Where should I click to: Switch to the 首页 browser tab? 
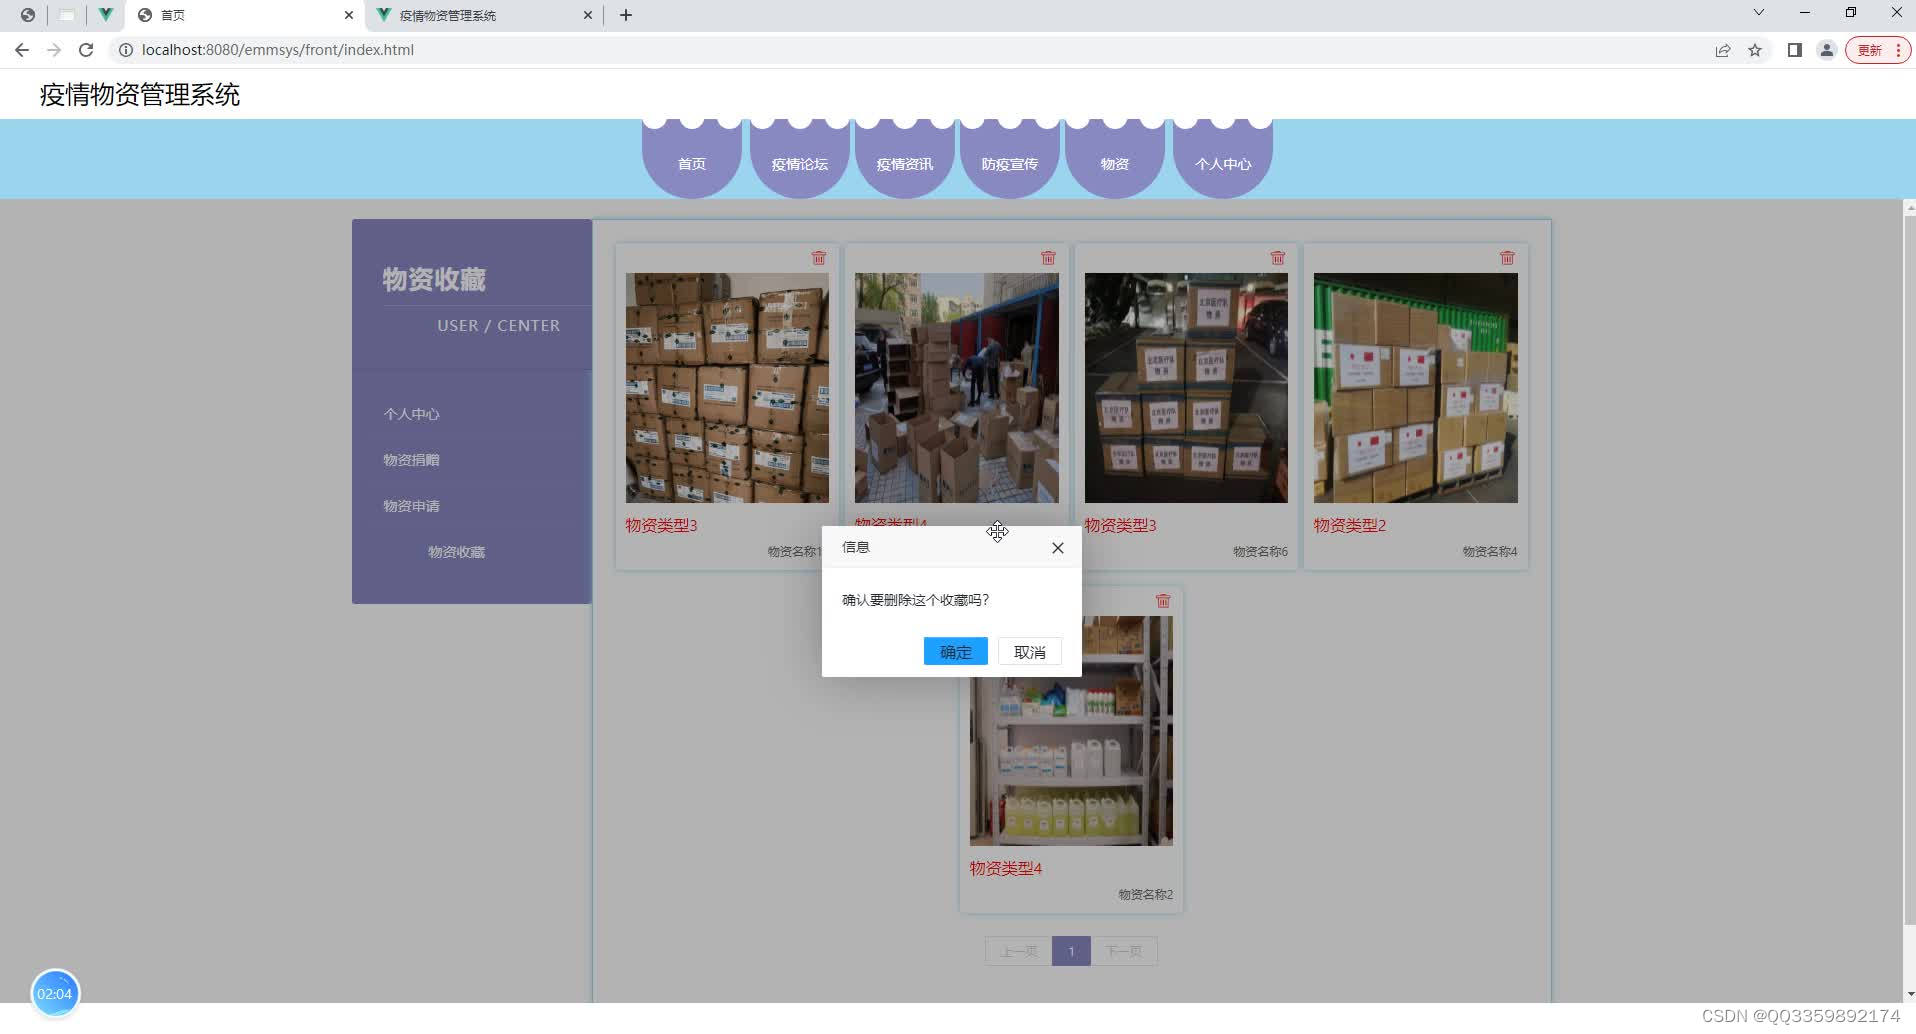point(244,15)
